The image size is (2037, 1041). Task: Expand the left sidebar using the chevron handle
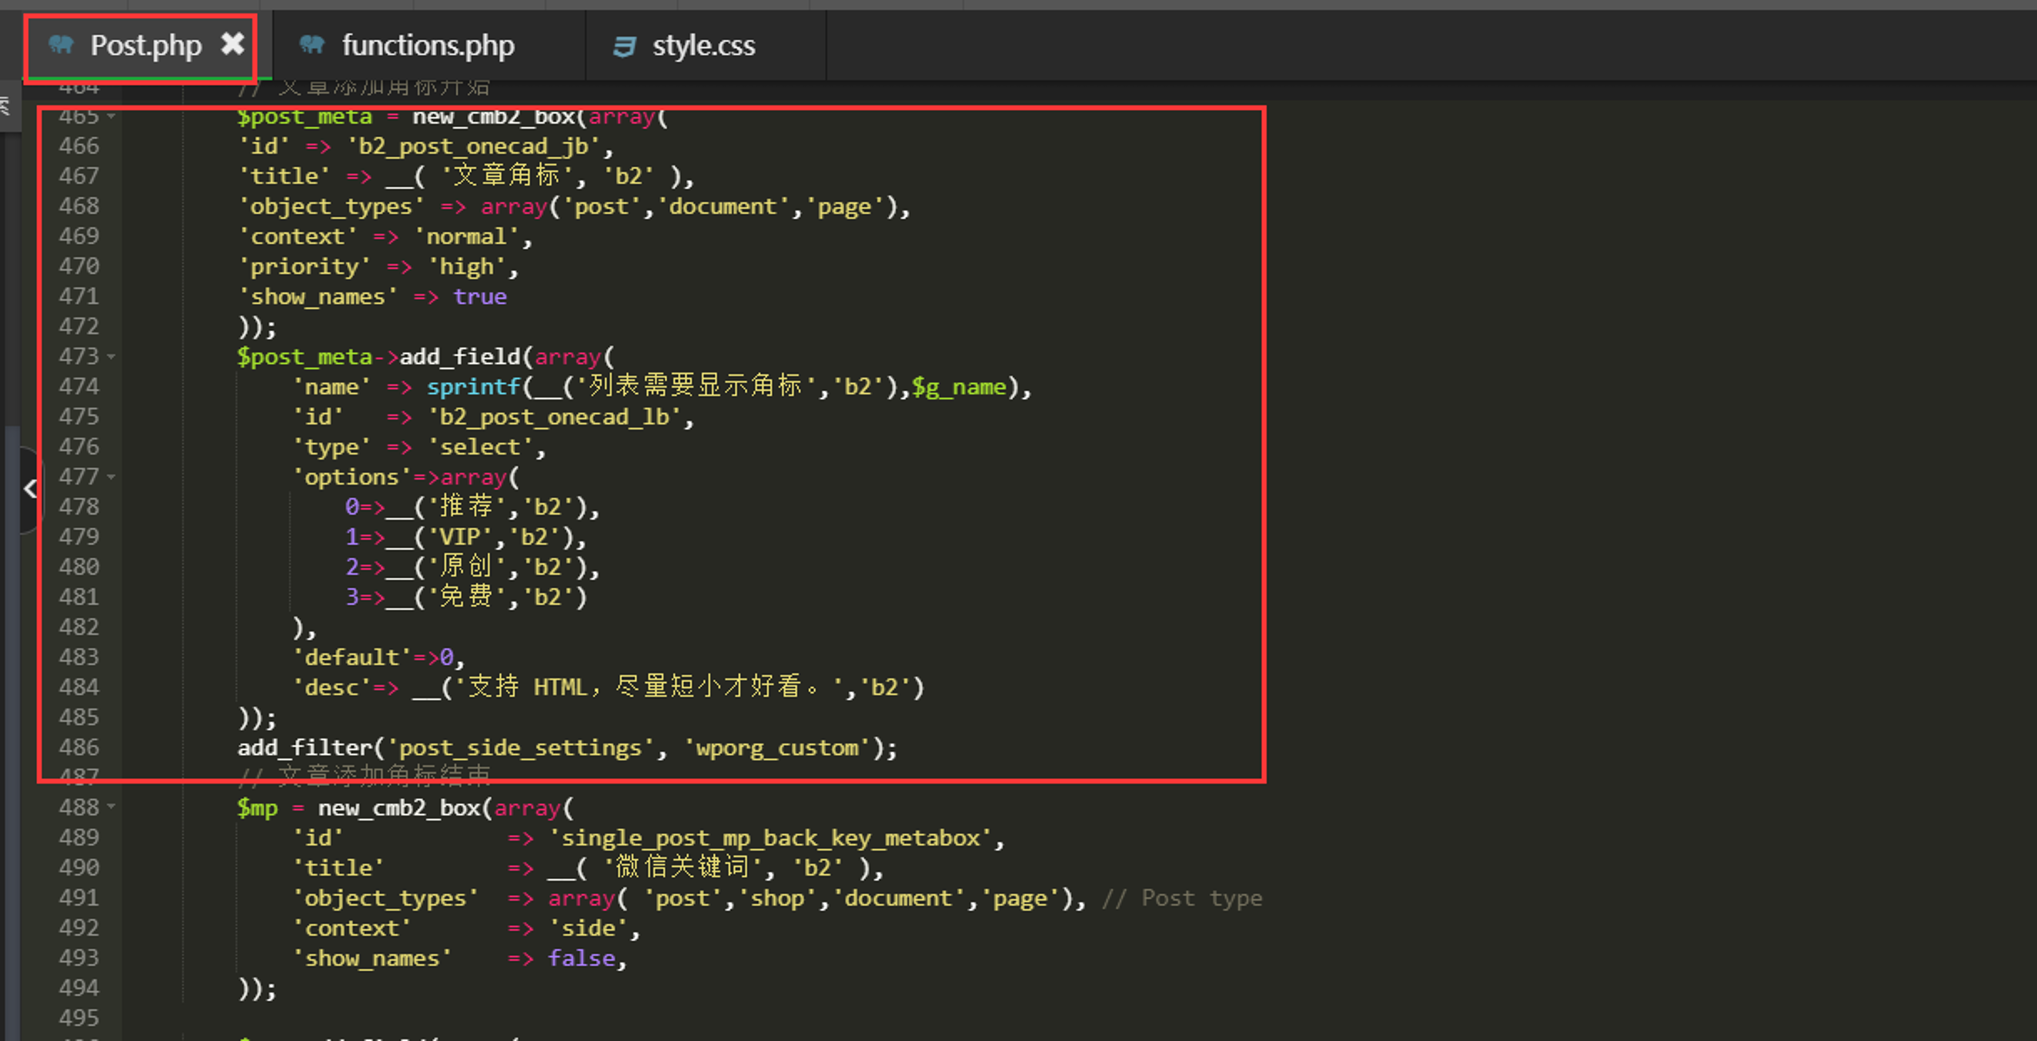pyautogui.click(x=30, y=489)
